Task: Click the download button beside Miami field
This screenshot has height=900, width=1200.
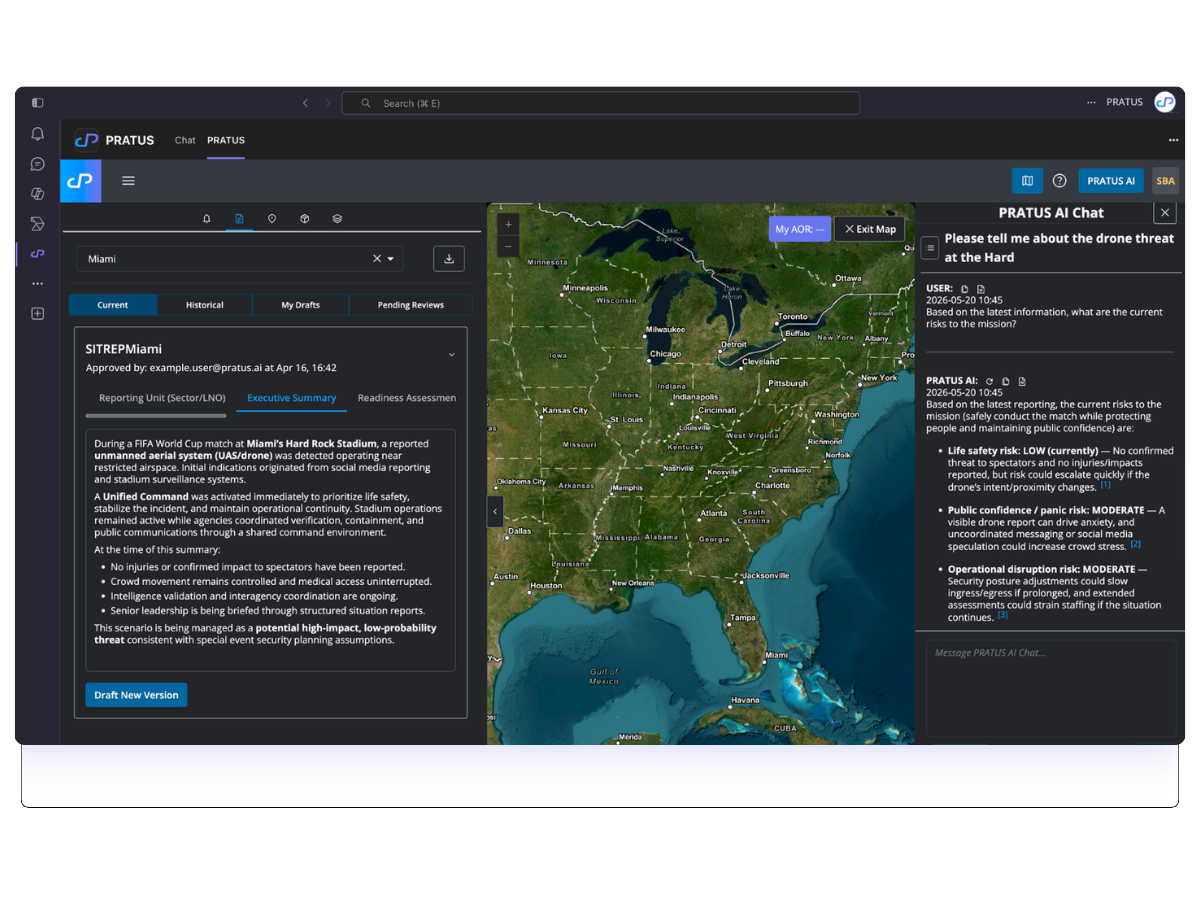Action: (x=449, y=258)
